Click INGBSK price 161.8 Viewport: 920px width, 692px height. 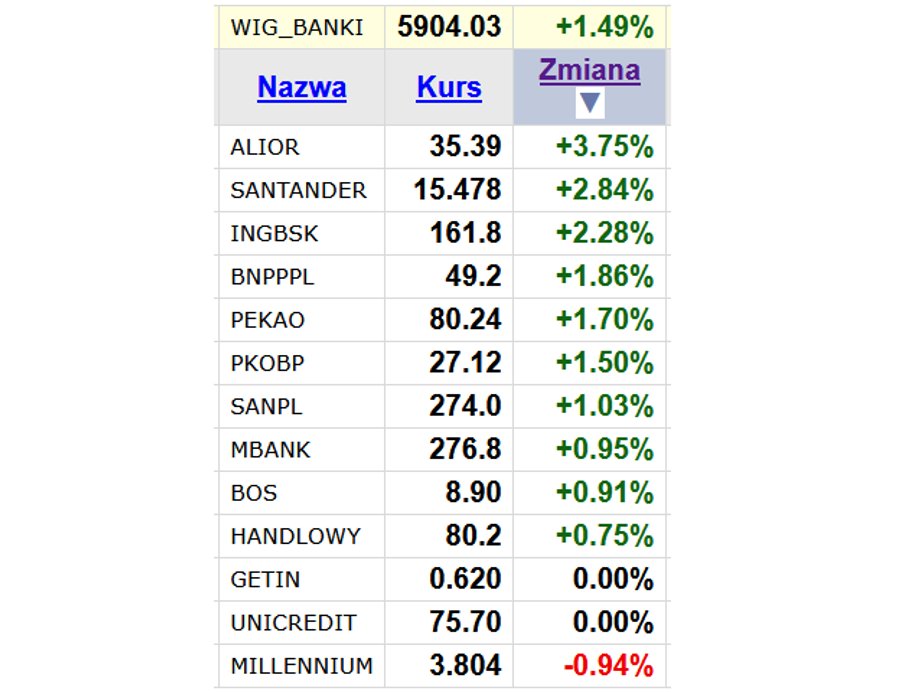pyautogui.click(x=465, y=233)
